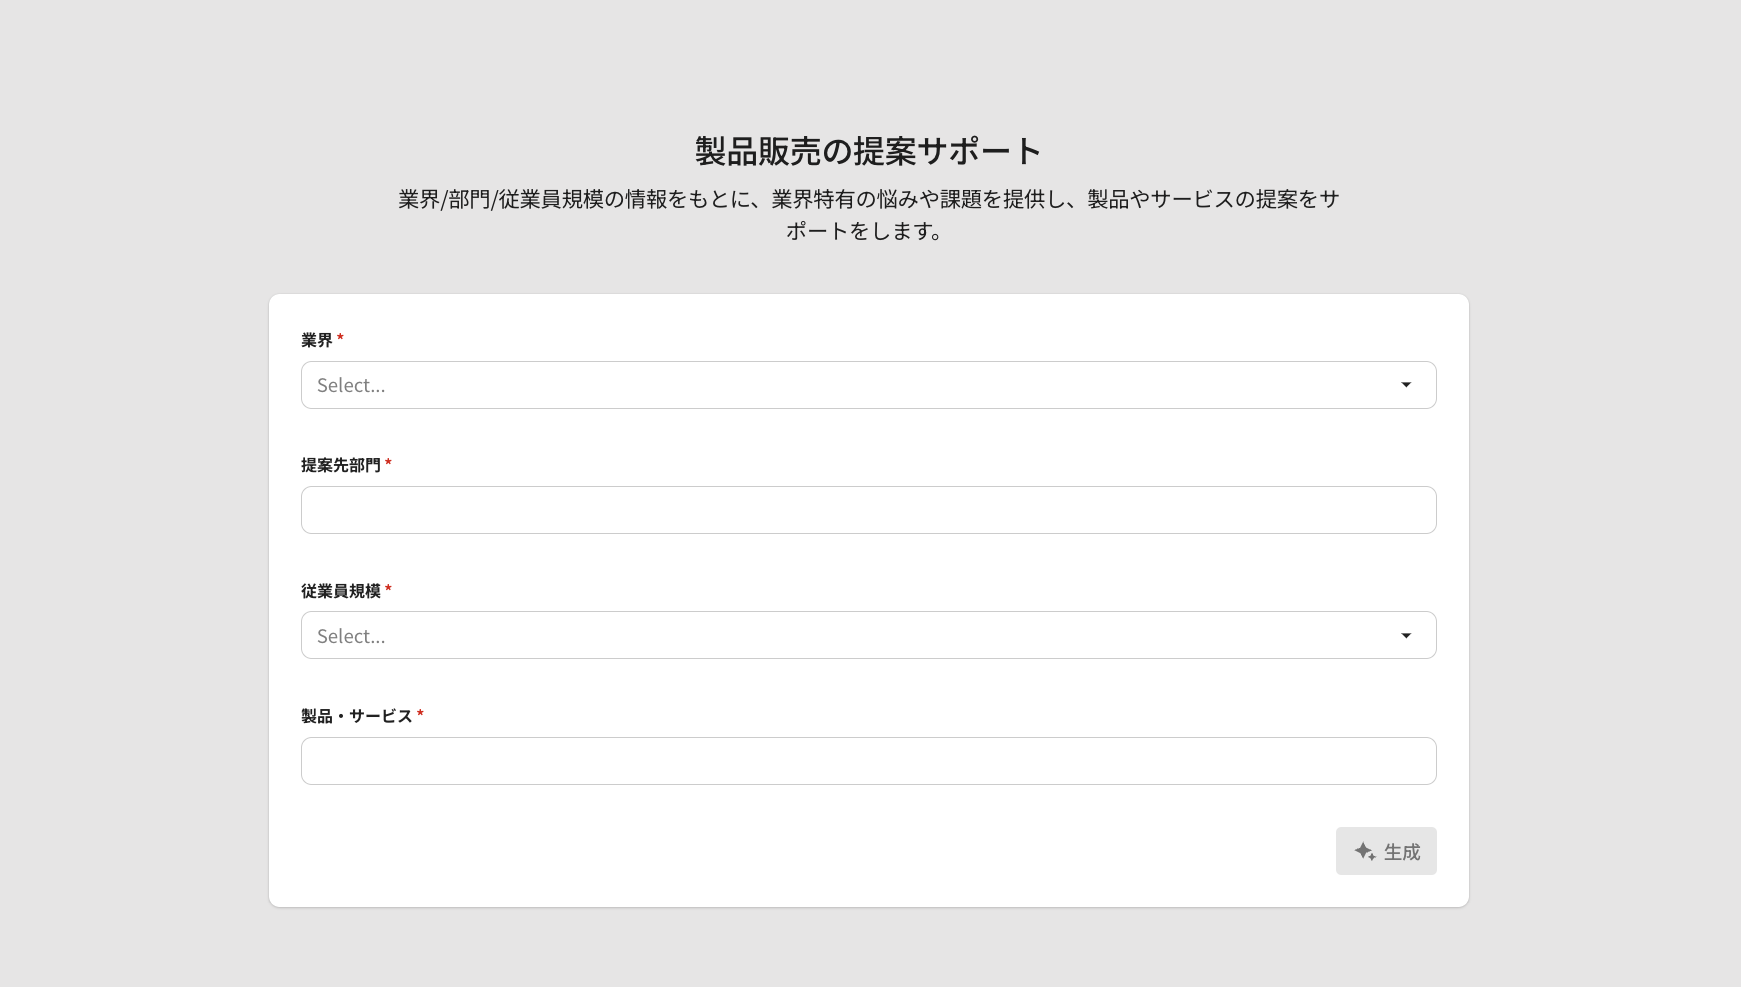The image size is (1741, 987).
Task: Click the 提案先部門 field label
Action: click(x=341, y=465)
